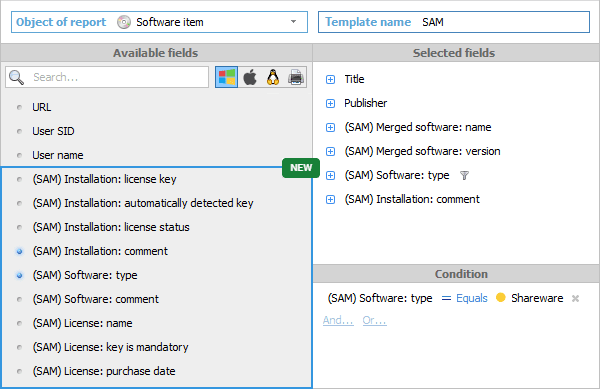Select (SAM) License: key is mandatory field
This screenshot has width=600, height=389.
tap(111, 347)
